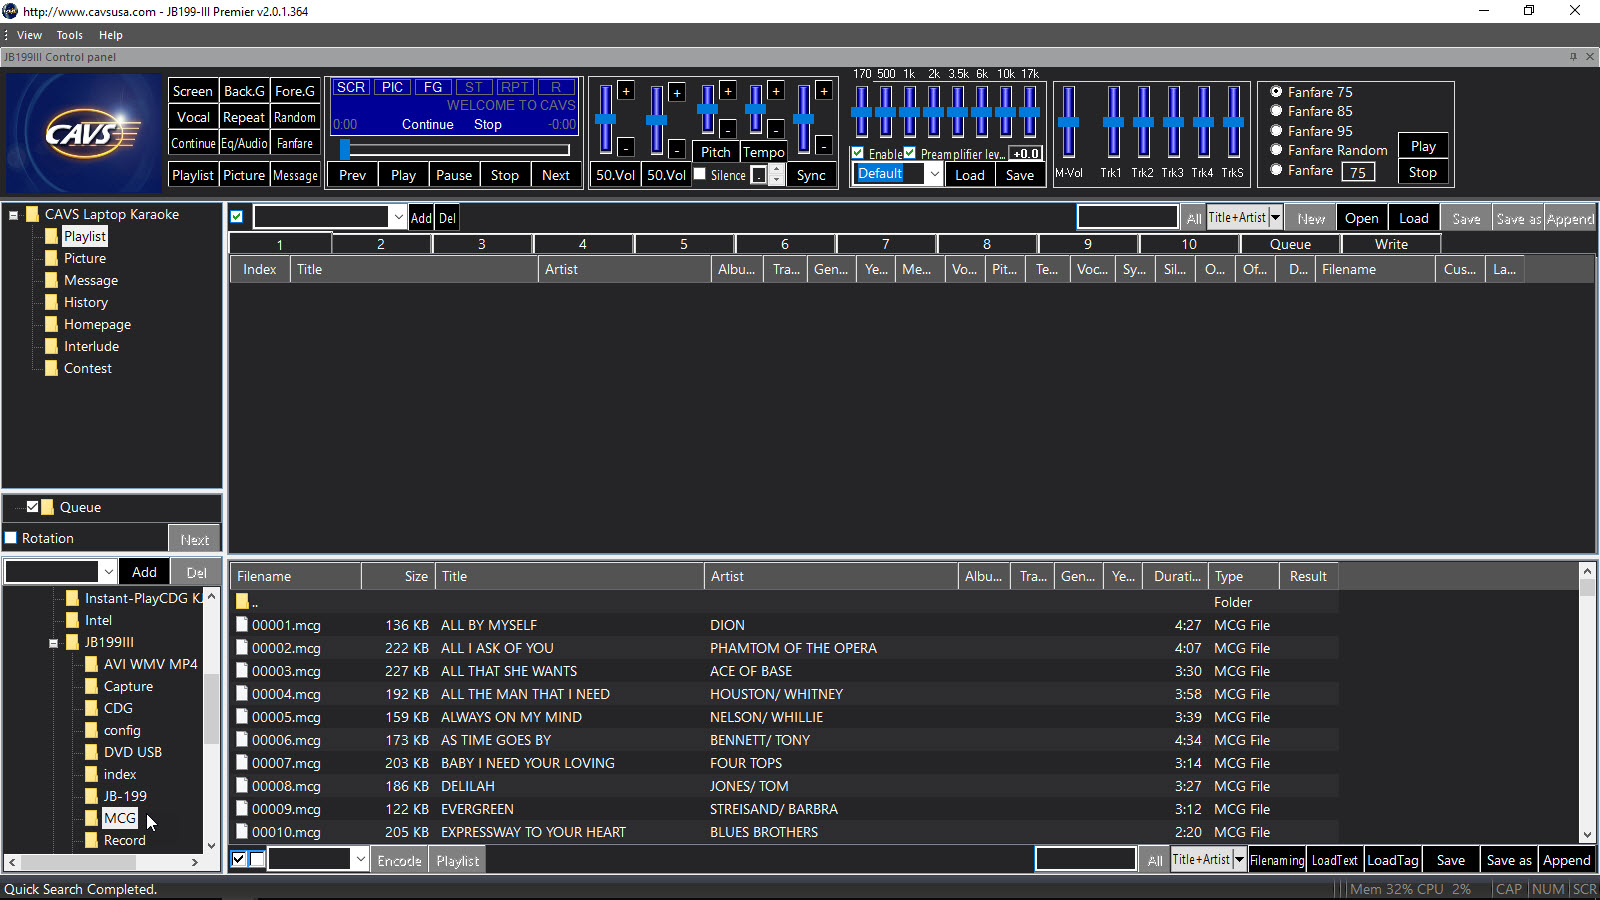
Task: Open the CDG folder icon
Action: [x=91, y=708]
